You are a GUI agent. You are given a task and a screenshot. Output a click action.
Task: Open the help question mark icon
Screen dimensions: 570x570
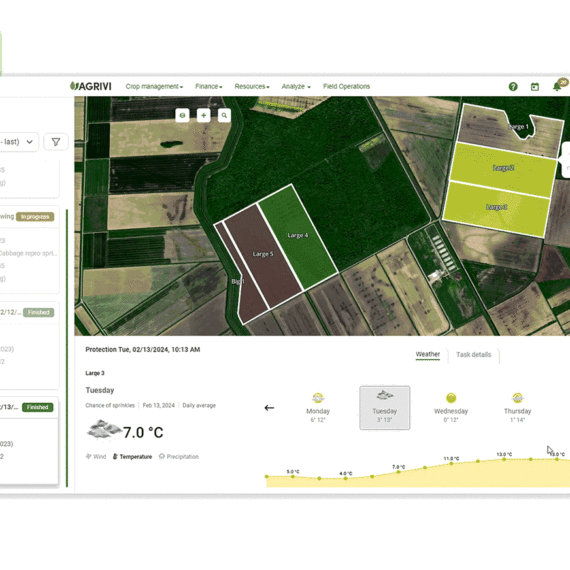coord(513,87)
